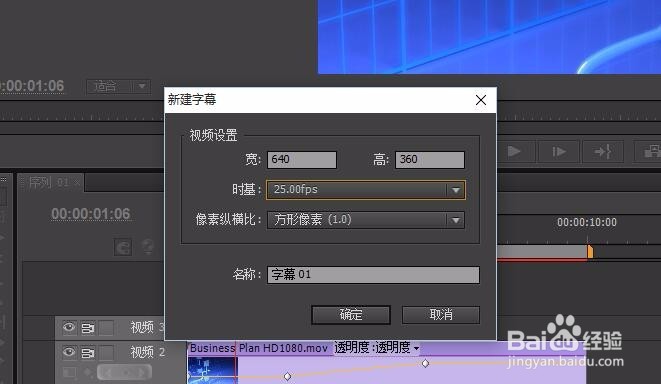The image size is (661, 384).
Task: Toggle the lock box on 视频 3 track
Action: [x=107, y=328]
